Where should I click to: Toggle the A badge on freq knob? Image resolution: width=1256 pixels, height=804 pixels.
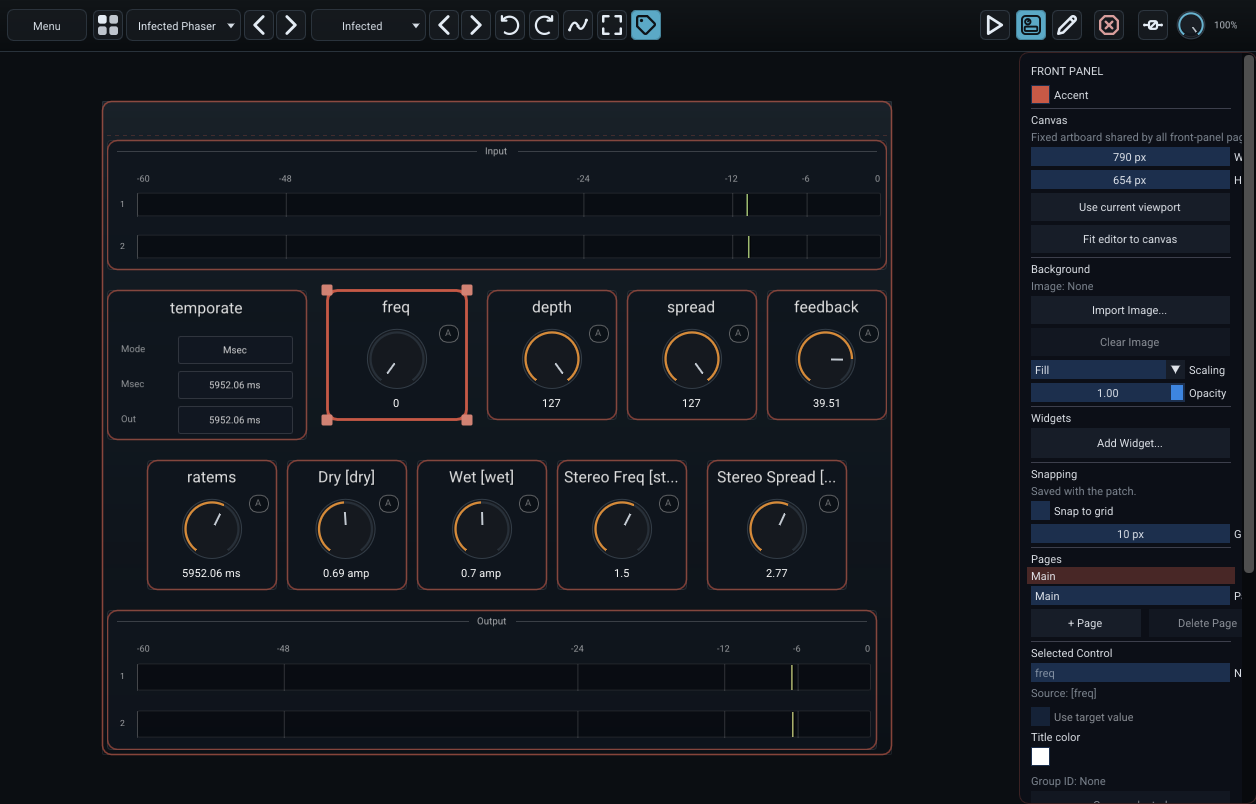click(449, 333)
